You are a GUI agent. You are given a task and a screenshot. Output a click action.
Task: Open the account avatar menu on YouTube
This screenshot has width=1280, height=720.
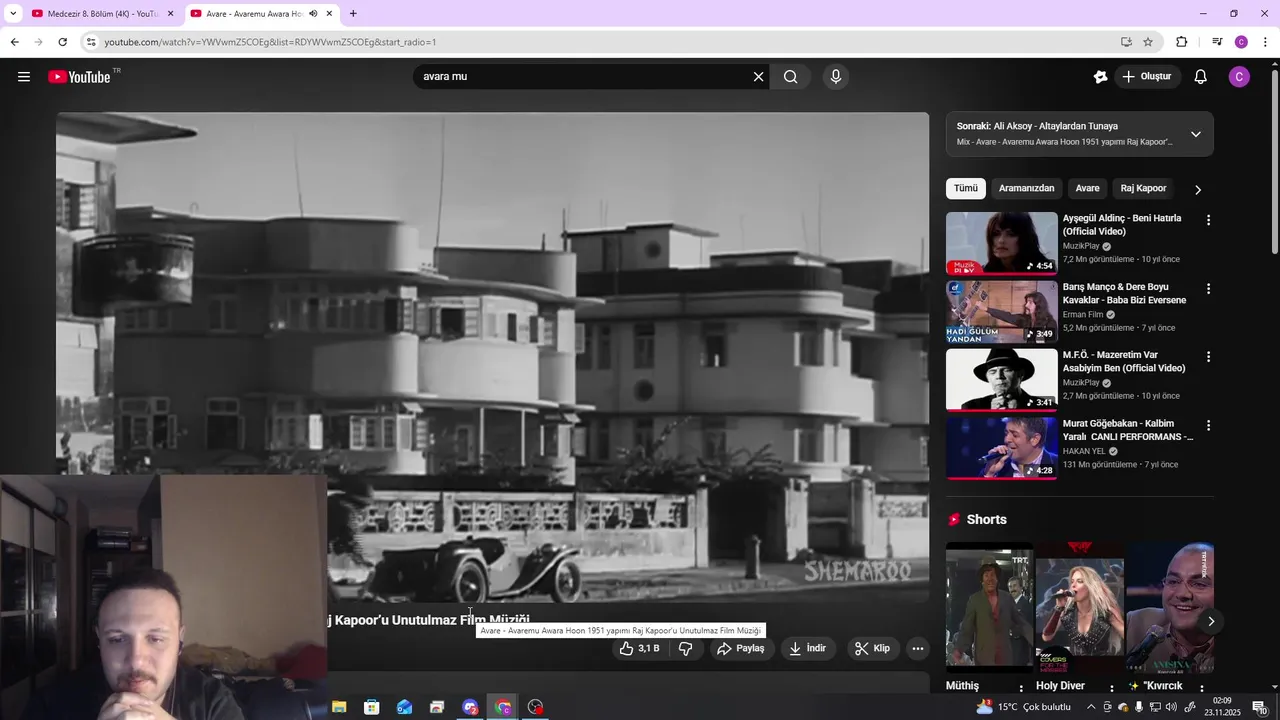pyautogui.click(x=1239, y=77)
